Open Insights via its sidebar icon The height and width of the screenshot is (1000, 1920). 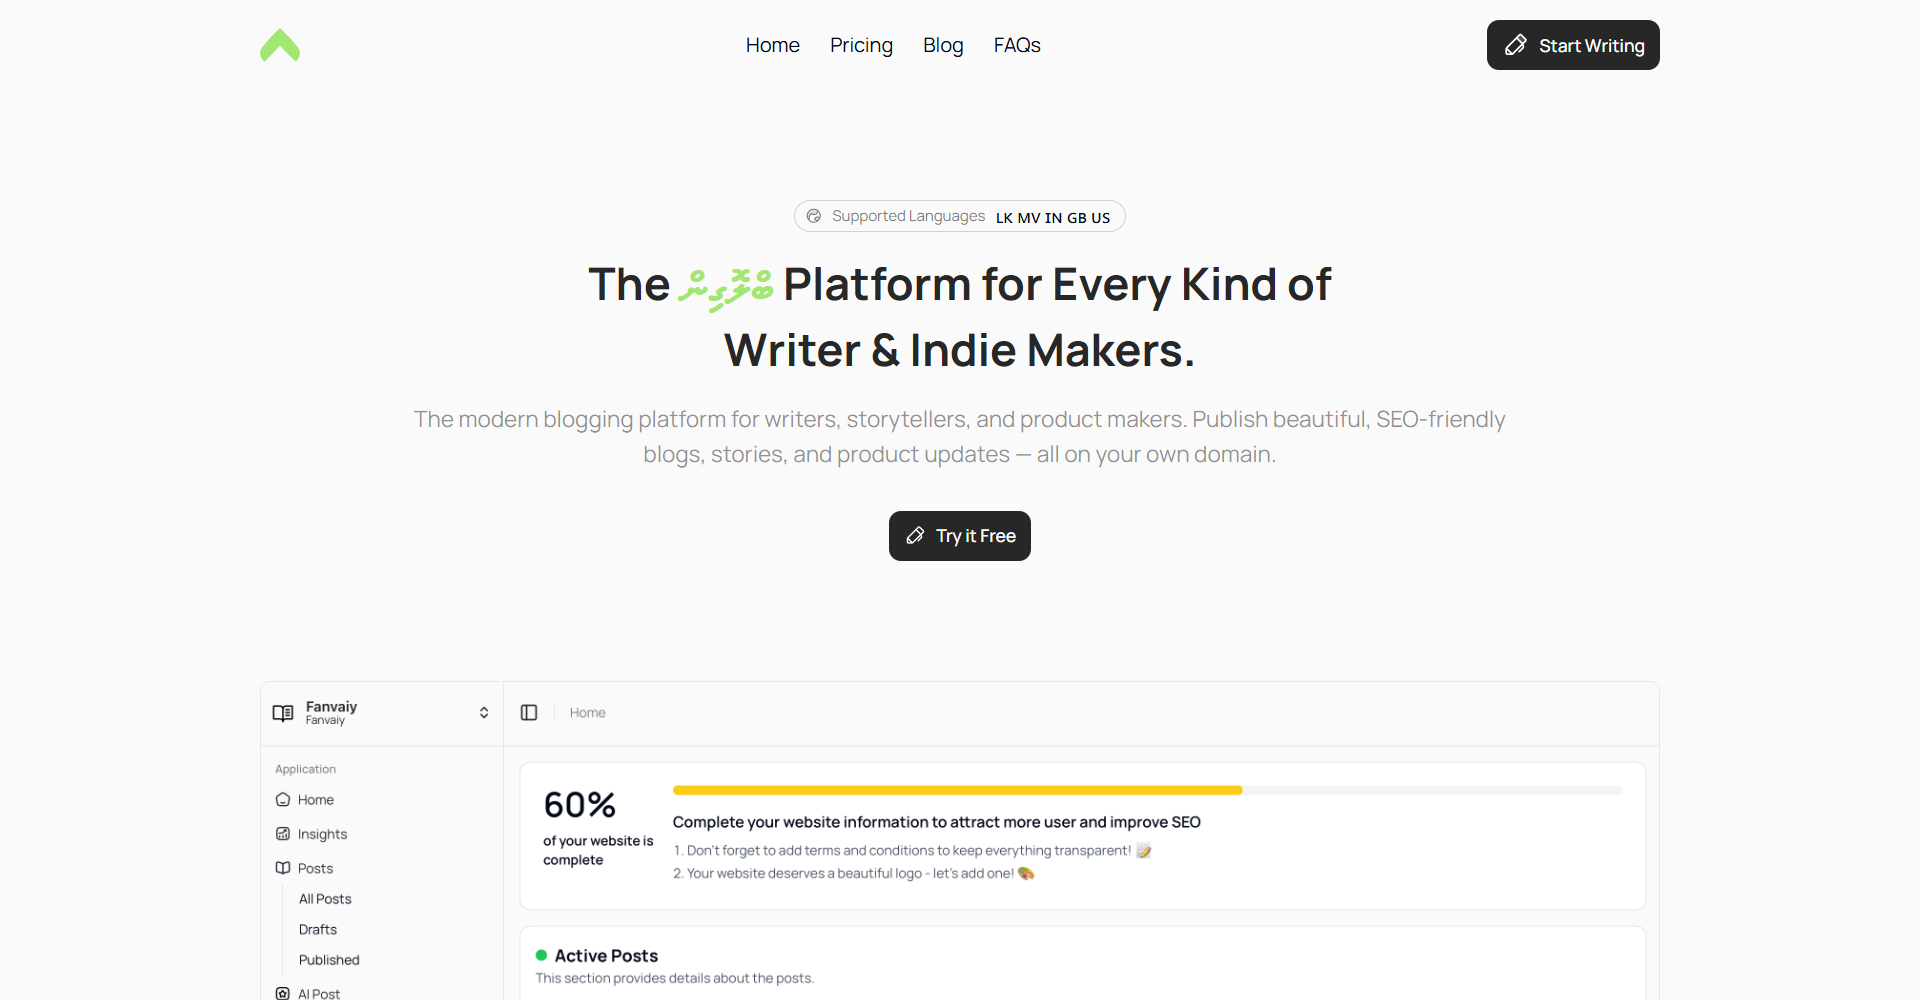(x=283, y=834)
